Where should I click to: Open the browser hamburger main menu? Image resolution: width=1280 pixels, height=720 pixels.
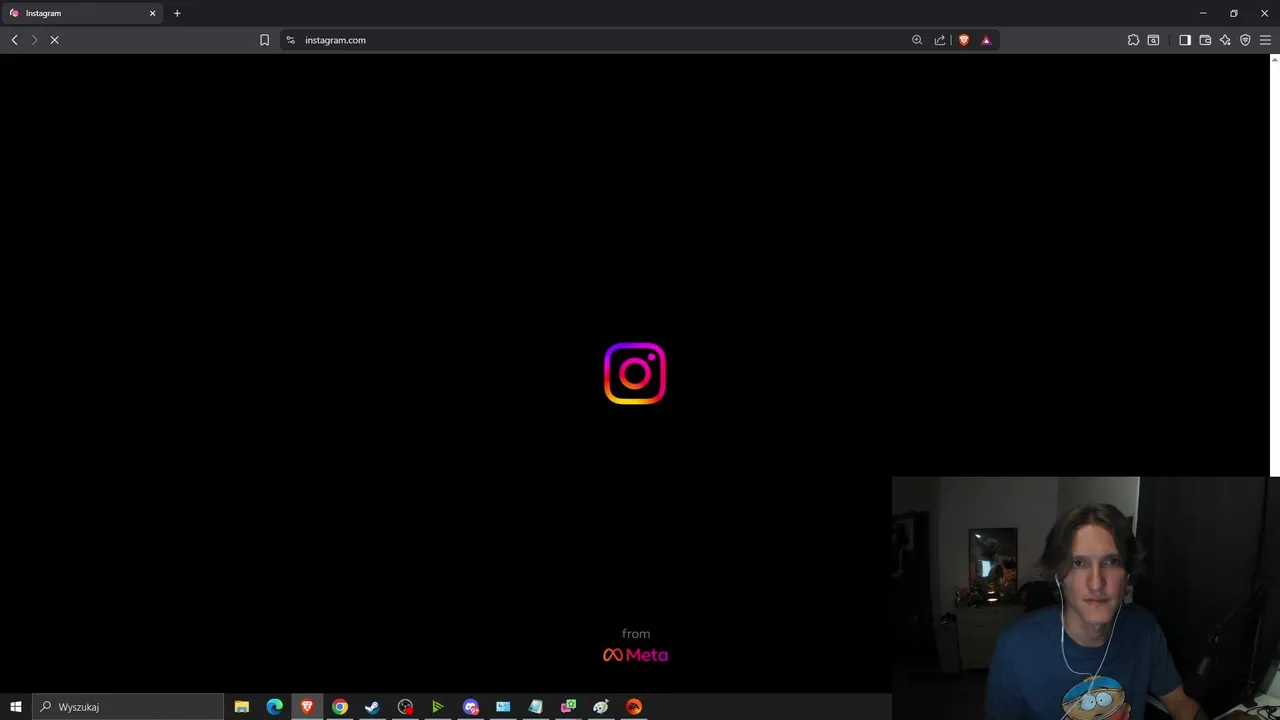click(1265, 40)
